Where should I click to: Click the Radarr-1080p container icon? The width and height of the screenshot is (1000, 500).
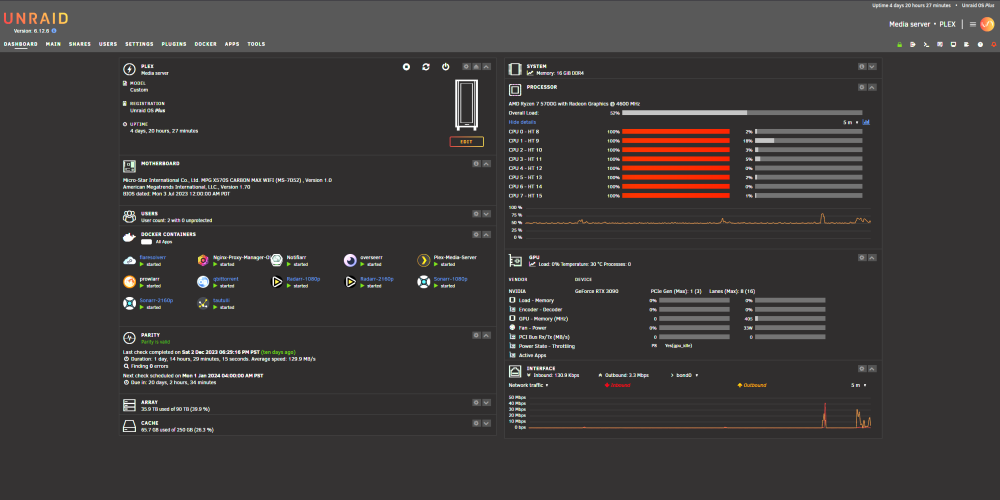click(x=276, y=282)
